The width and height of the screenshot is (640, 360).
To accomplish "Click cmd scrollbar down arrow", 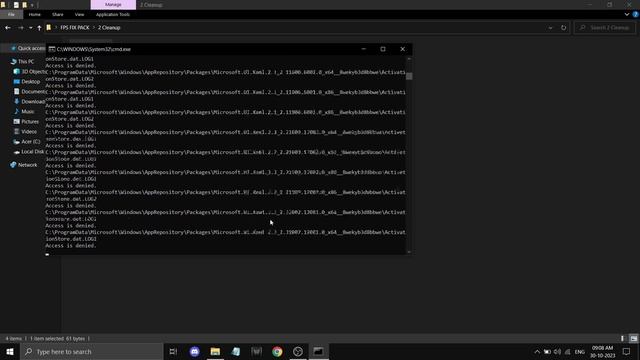I will click(409, 252).
